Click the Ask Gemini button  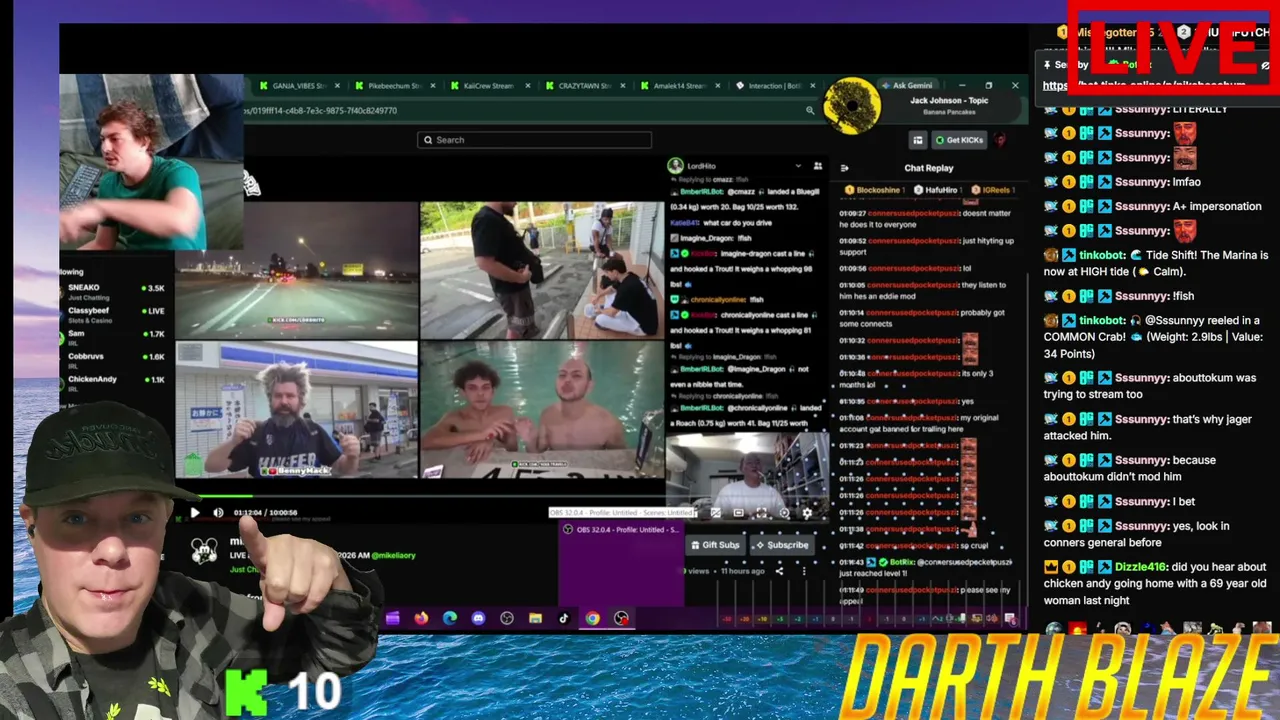click(907, 86)
